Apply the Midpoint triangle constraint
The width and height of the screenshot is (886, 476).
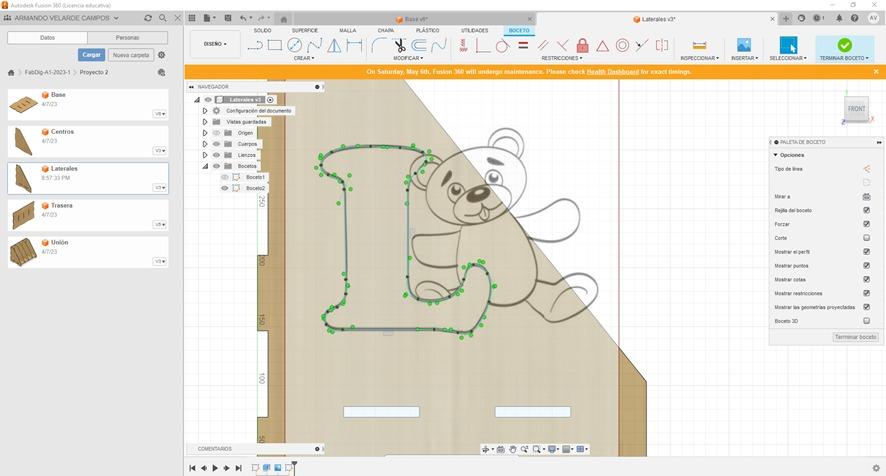[x=603, y=45]
